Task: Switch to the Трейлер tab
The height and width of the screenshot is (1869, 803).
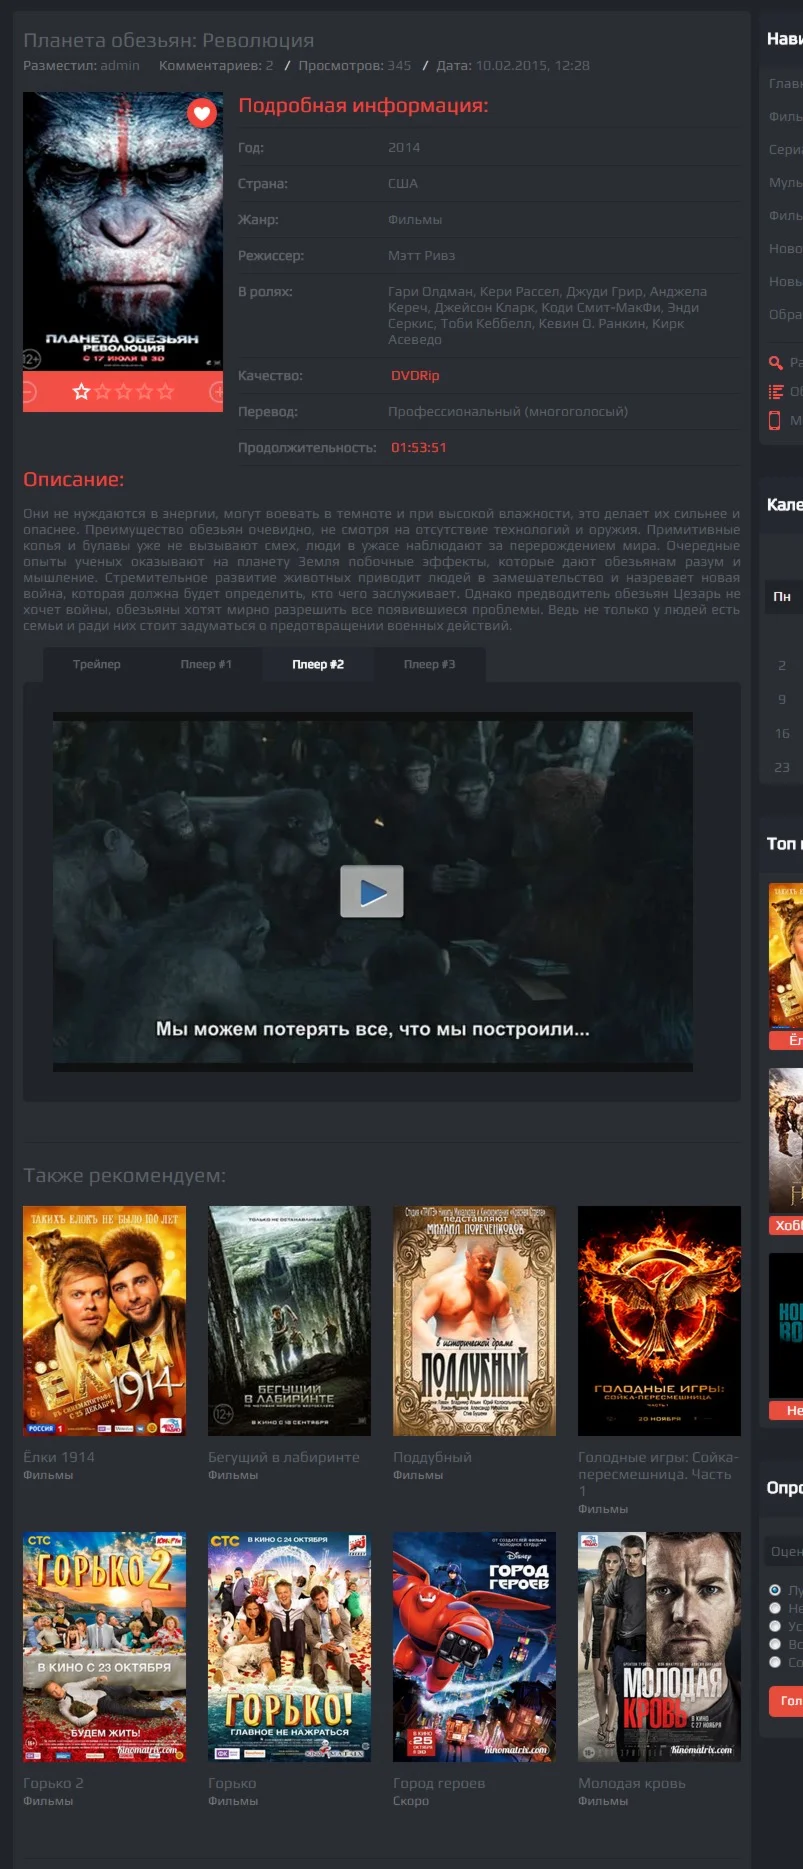Action: (x=96, y=664)
